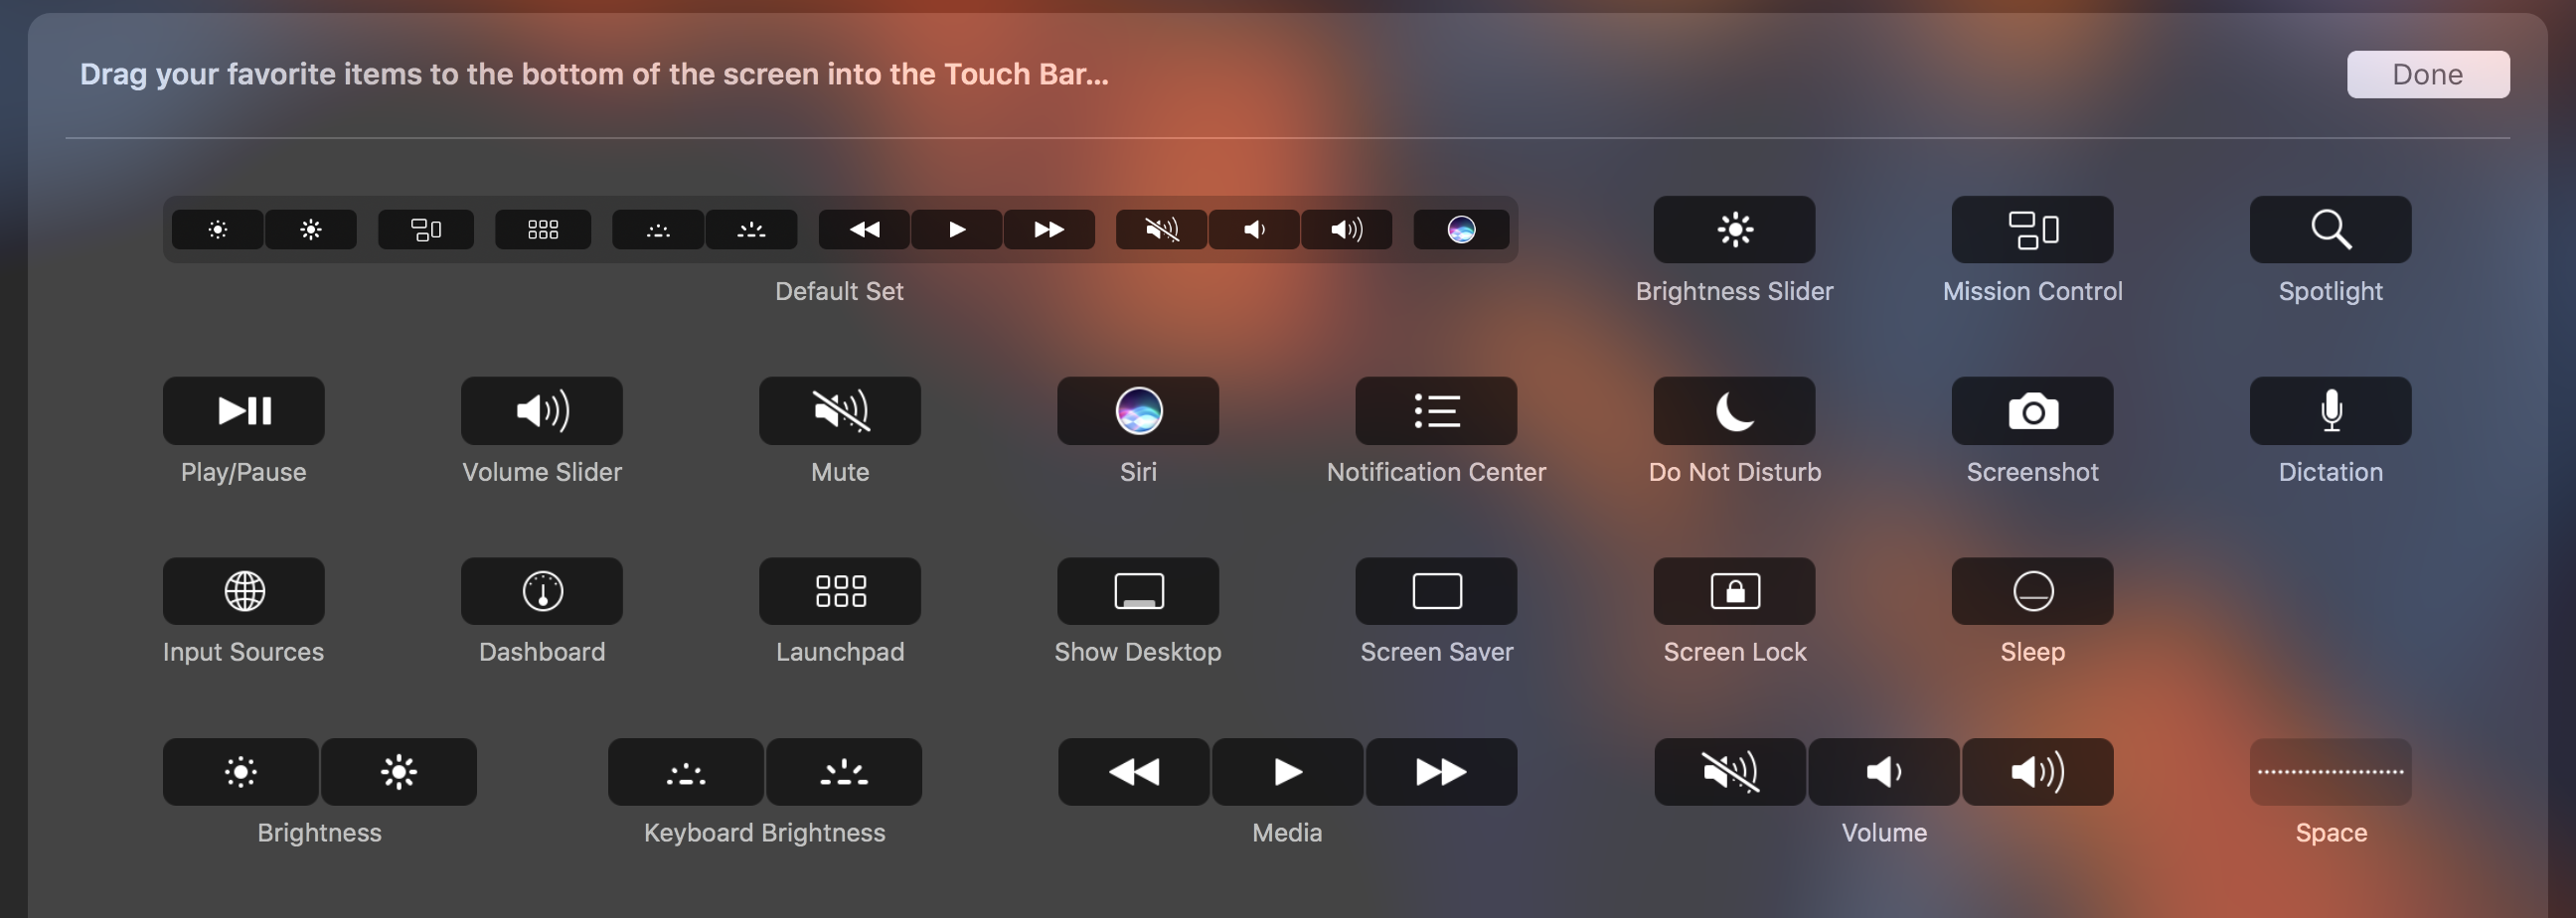Select the Volume Slider item
The width and height of the screenshot is (2576, 918).
(541, 410)
